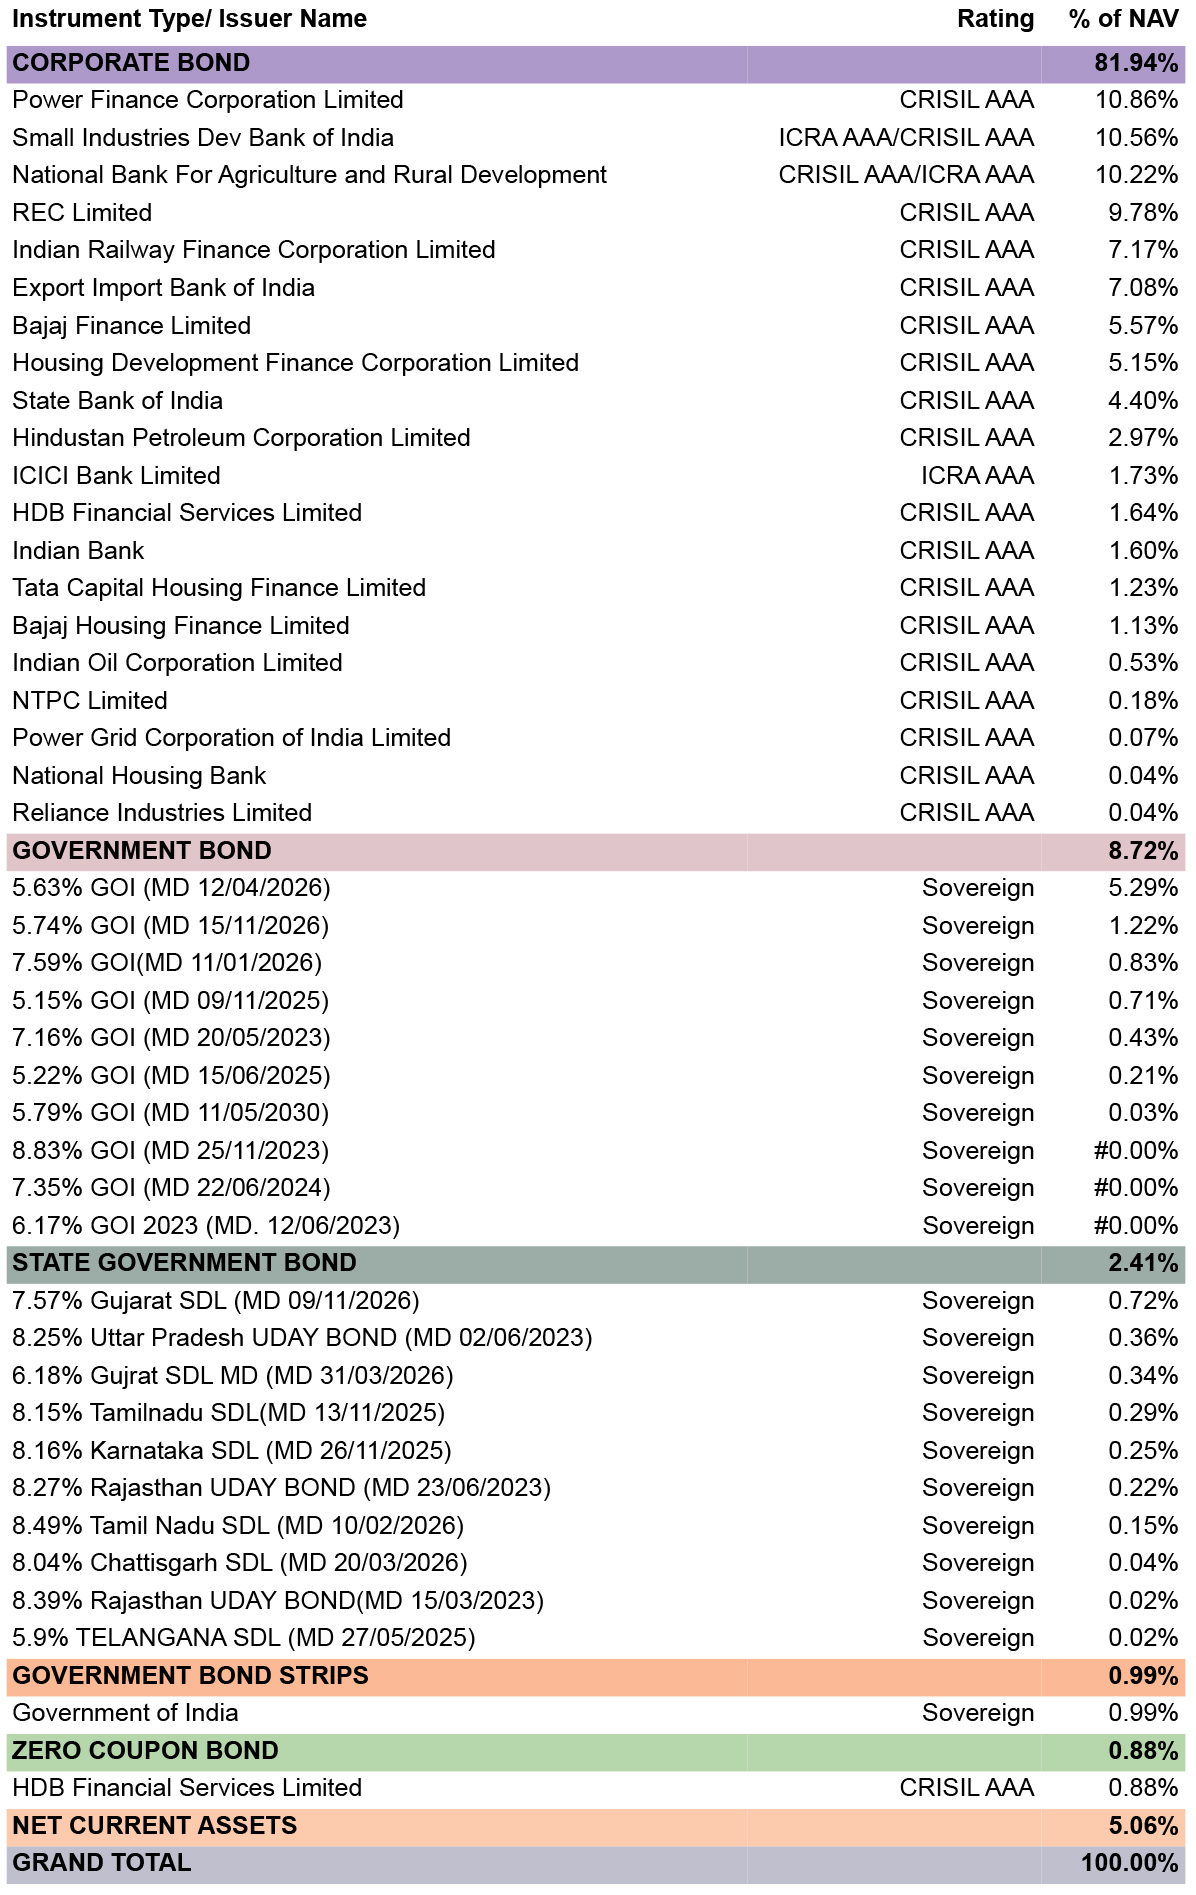Image resolution: width=1196 pixels, height=1895 pixels.
Task: Click the Power Finance Corporation Limited row
Action: (596, 100)
